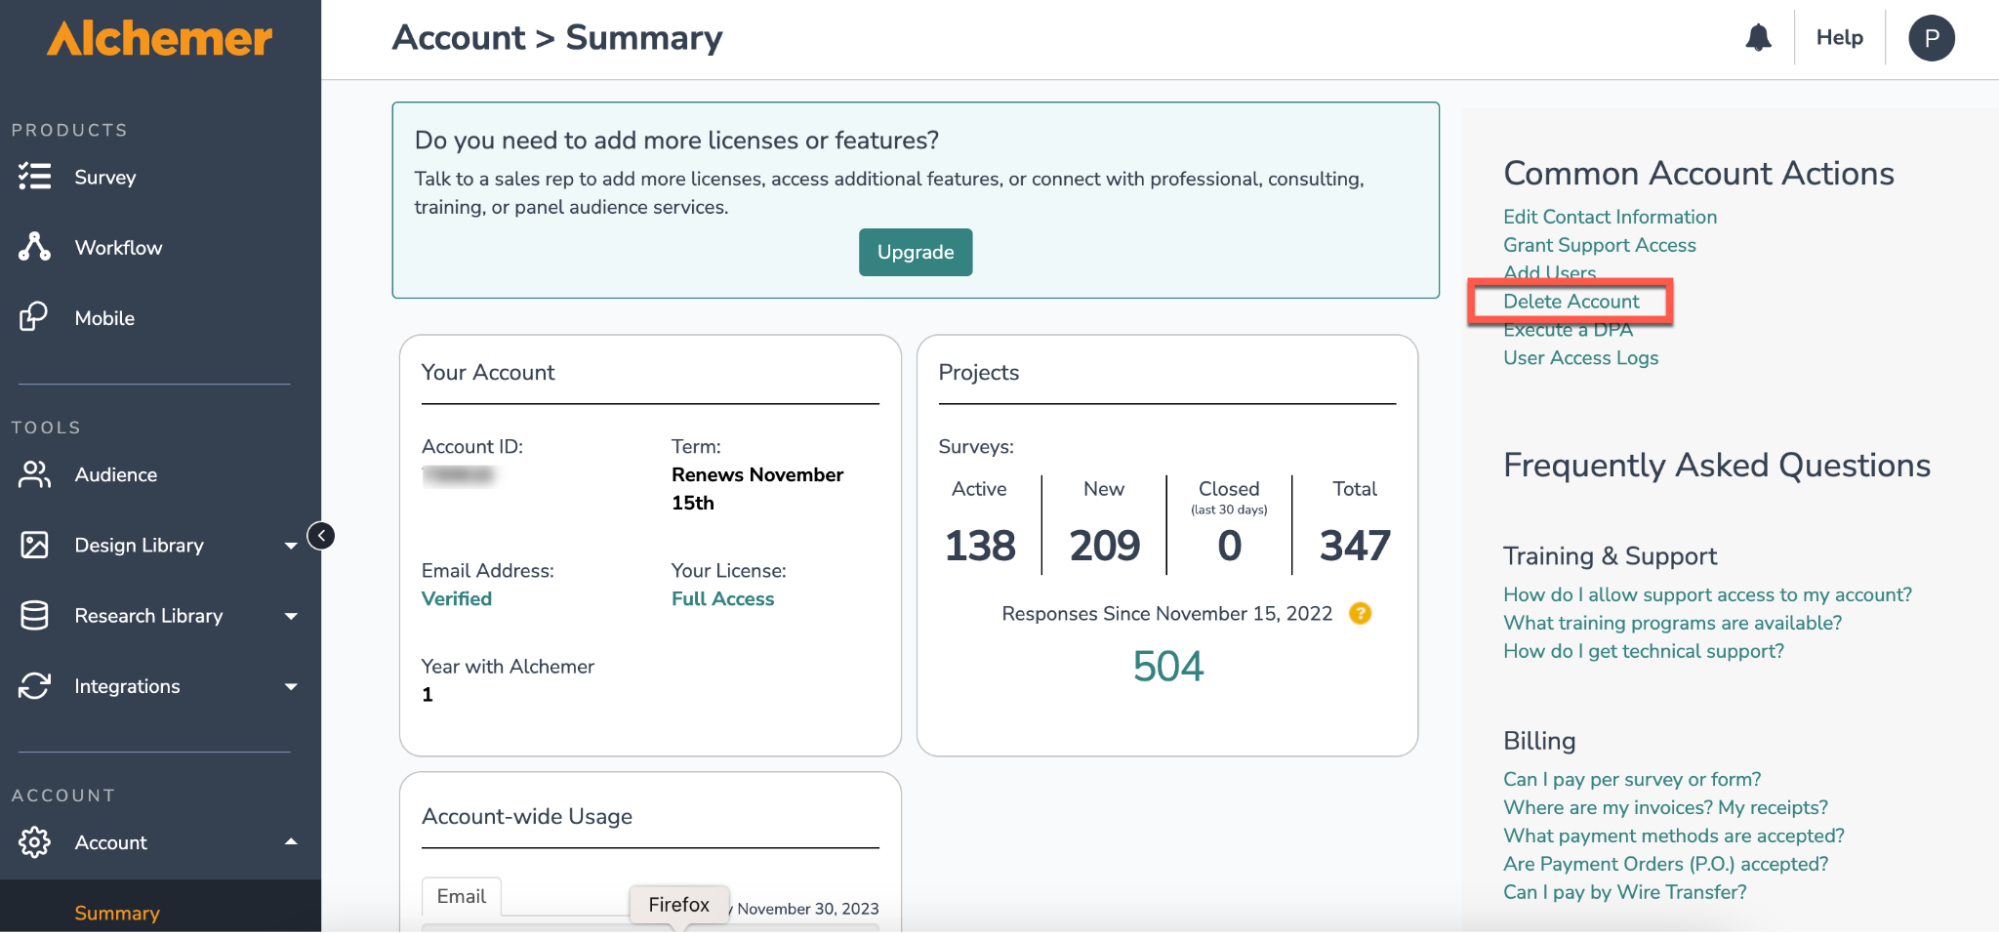Click the 'Account > Summary' page heading
Screen dimensions: 1999x933
[x=557, y=38]
